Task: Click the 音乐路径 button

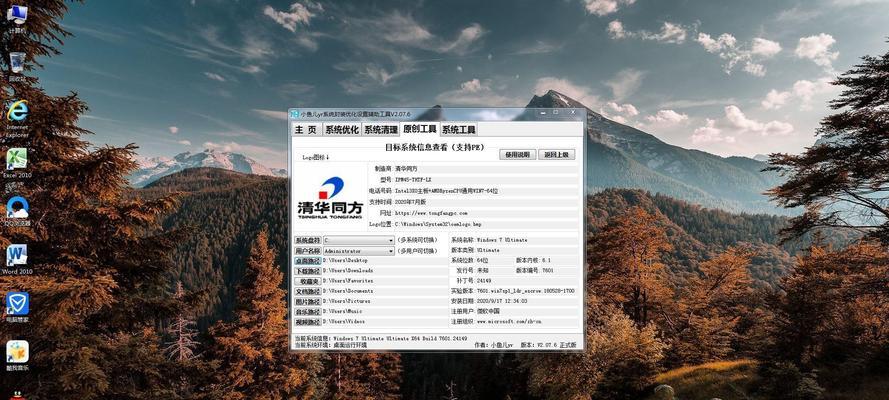Action: coord(307,312)
